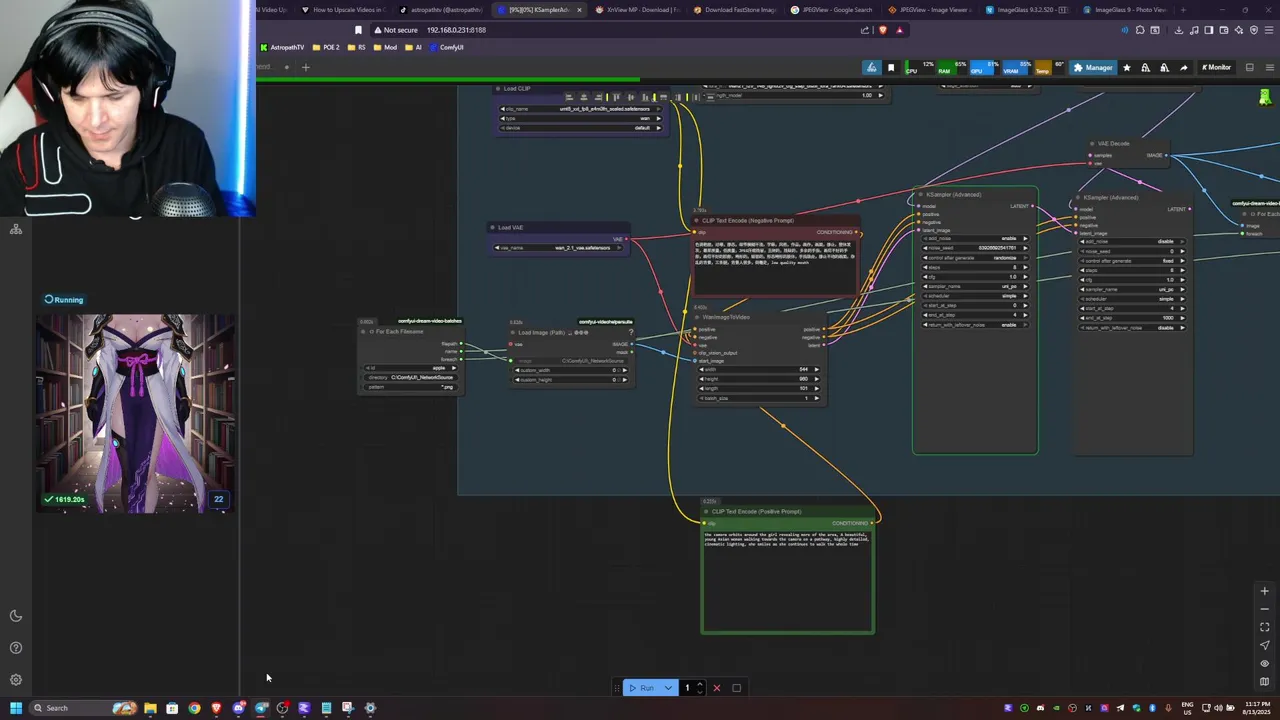Click the width field in WanImageToVideo node
Screen dimensions: 1280x720
coord(760,369)
